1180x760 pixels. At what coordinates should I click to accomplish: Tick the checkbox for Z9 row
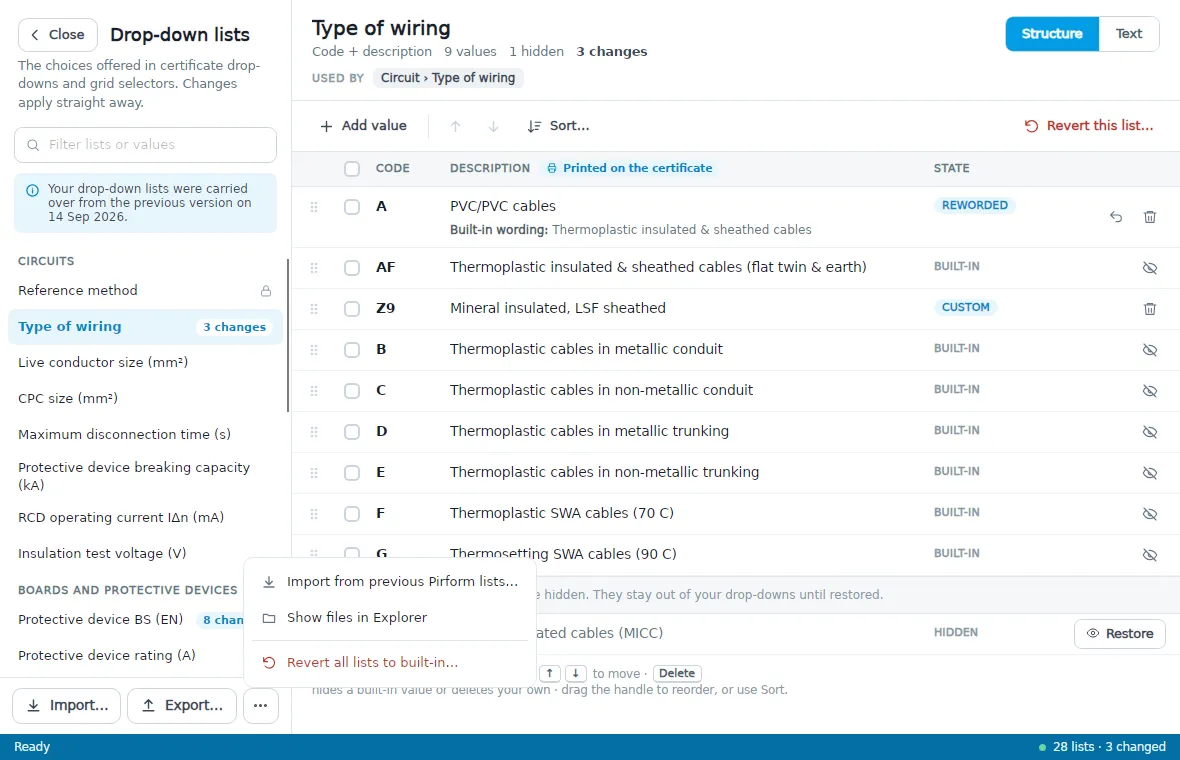(351, 309)
